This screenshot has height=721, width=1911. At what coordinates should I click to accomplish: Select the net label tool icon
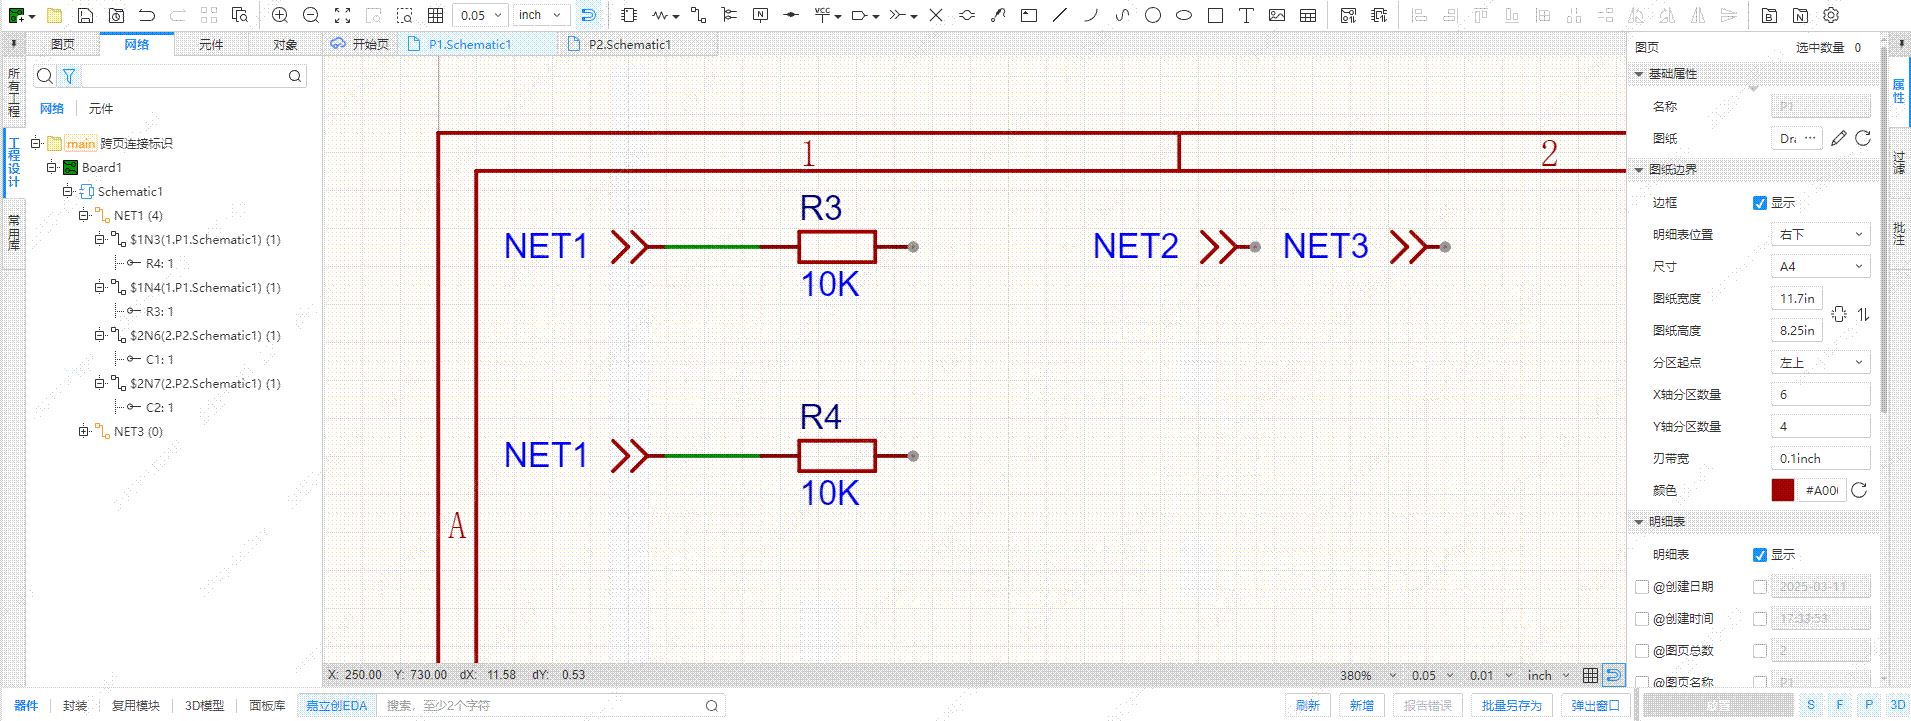tap(760, 15)
